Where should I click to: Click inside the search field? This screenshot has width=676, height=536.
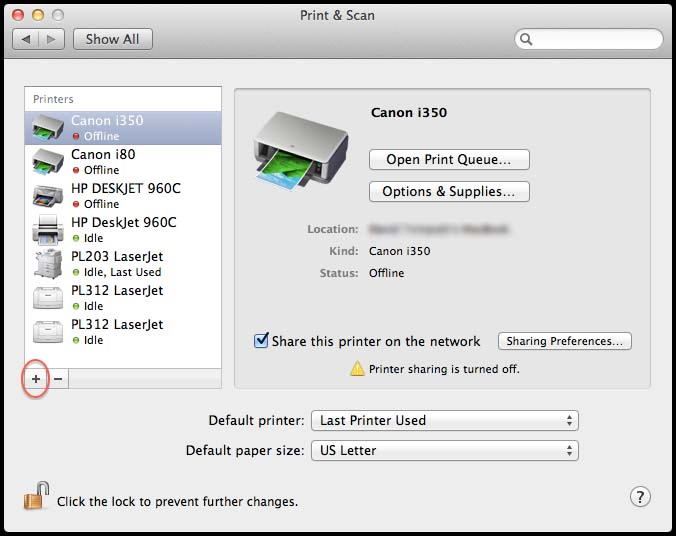[x=590, y=40]
